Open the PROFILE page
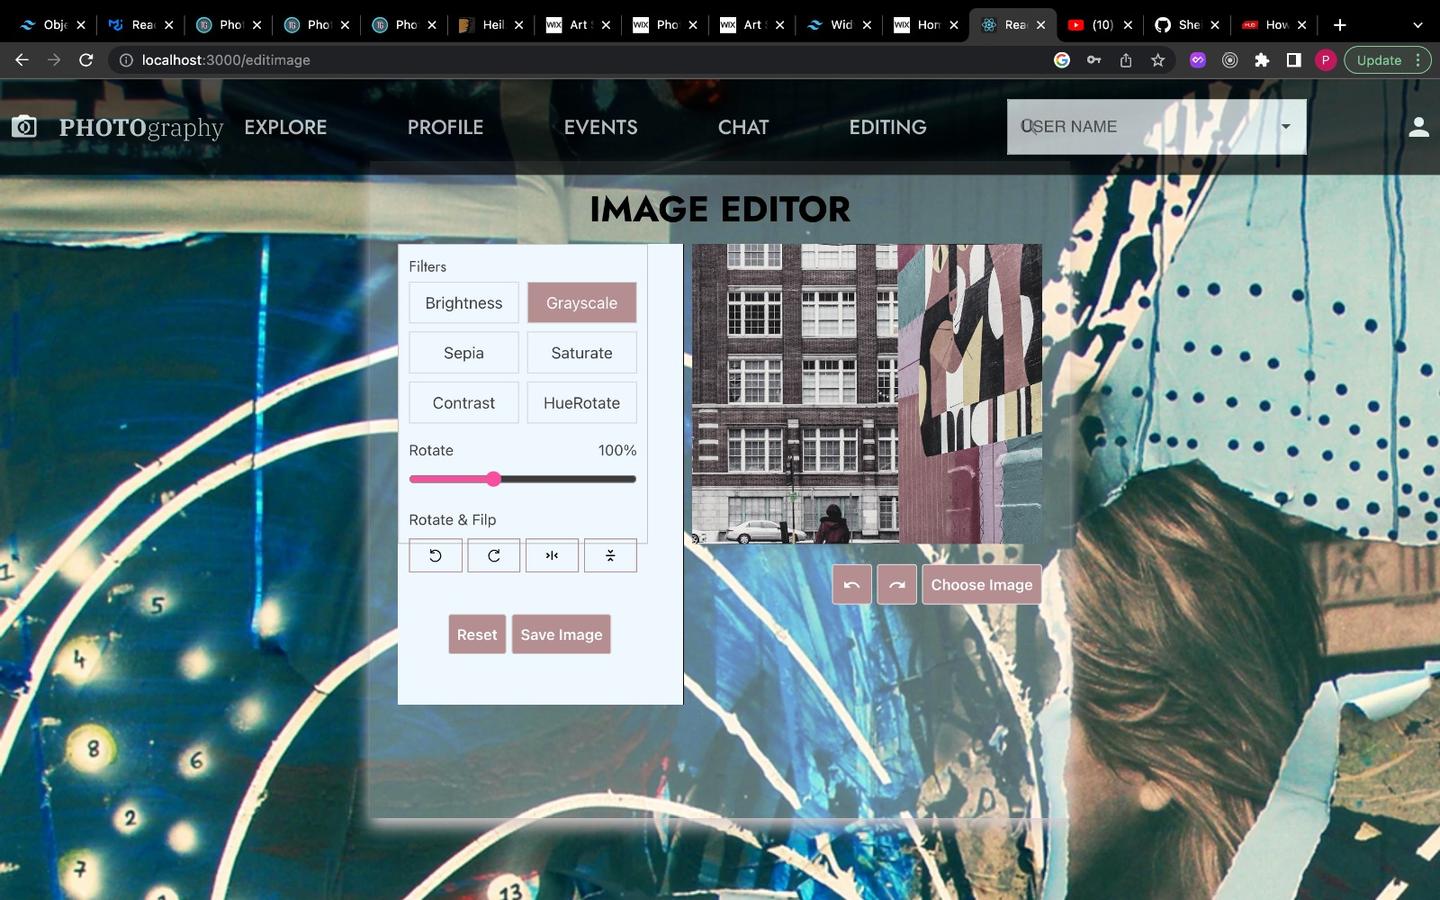Screen dimensions: 1440x900 coord(445,127)
